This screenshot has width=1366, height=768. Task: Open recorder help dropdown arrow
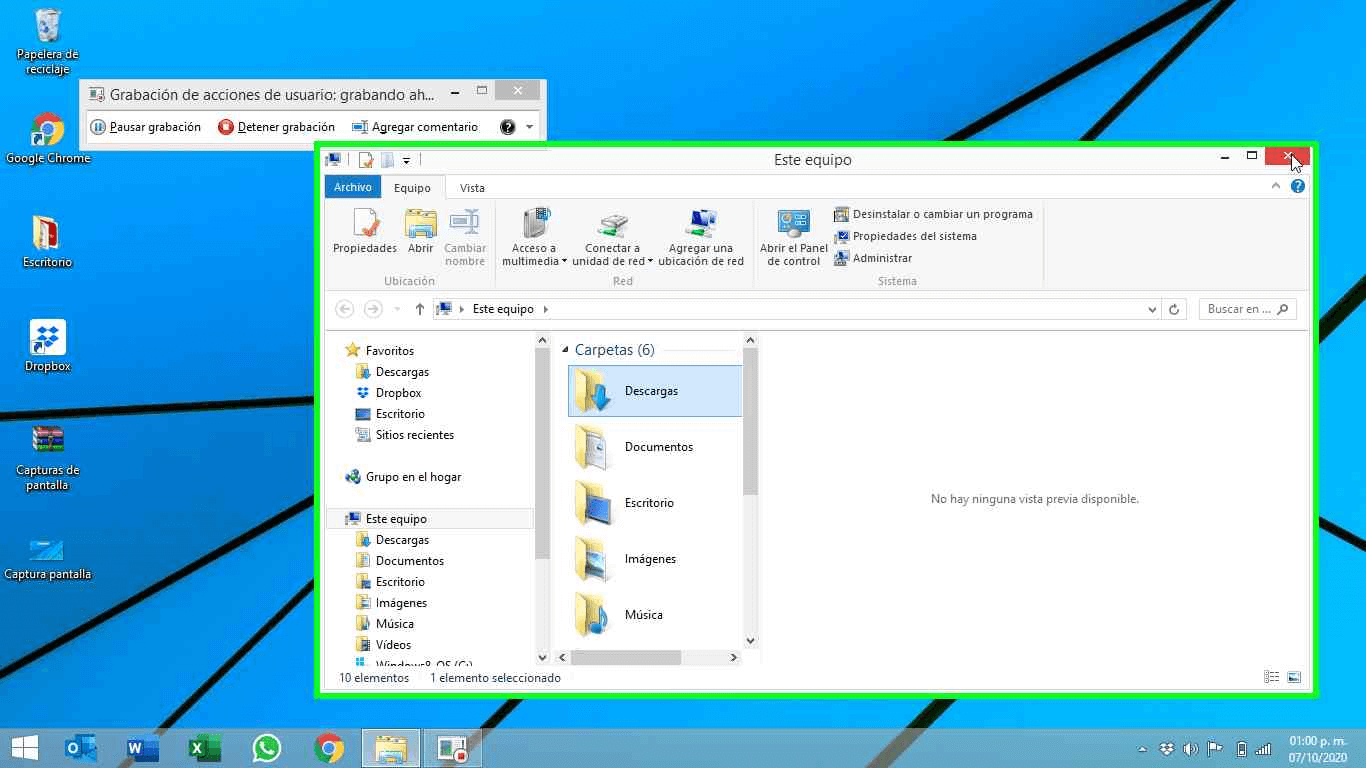530,127
